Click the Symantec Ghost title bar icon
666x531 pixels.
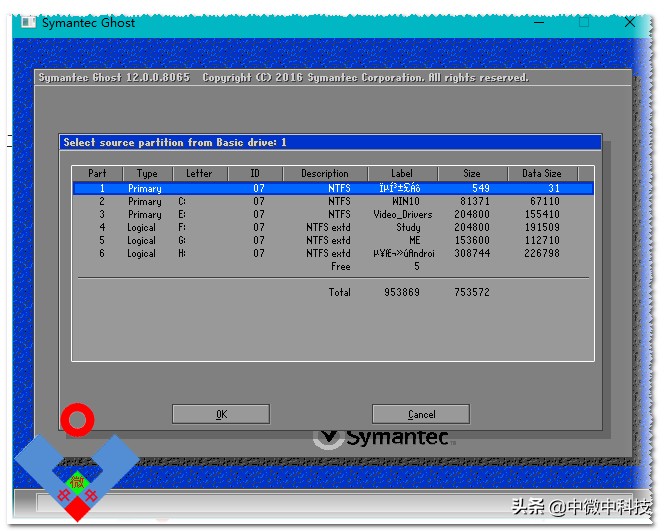tap(27, 23)
